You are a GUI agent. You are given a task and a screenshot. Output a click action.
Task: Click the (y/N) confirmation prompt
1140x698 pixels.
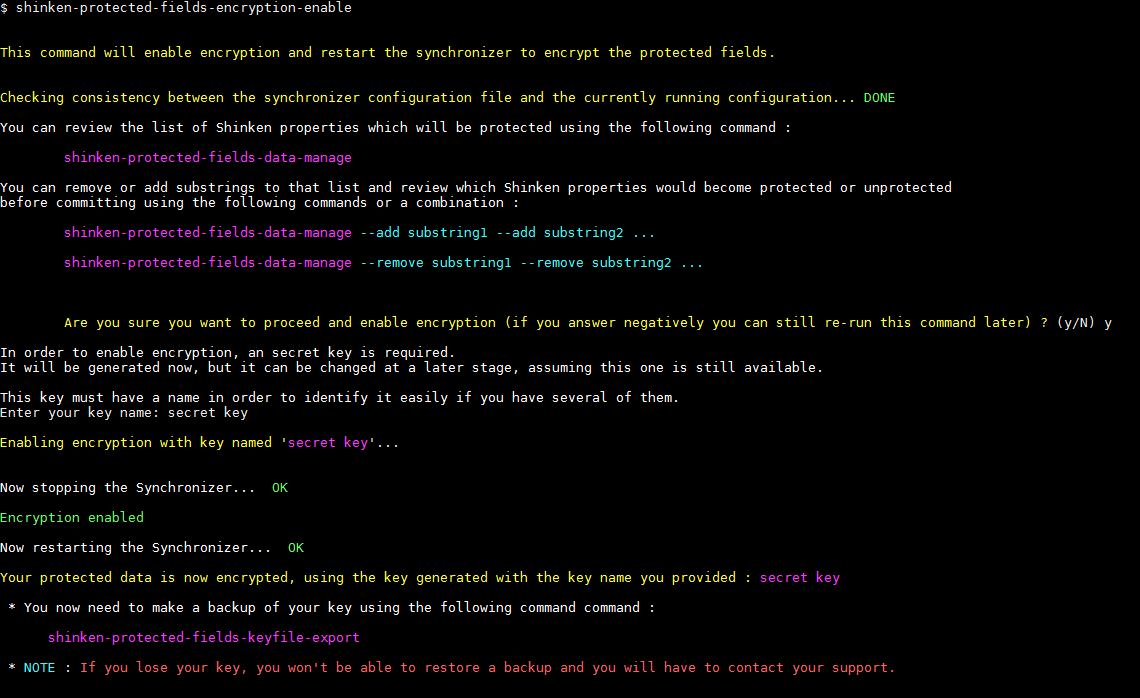point(1075,323)
